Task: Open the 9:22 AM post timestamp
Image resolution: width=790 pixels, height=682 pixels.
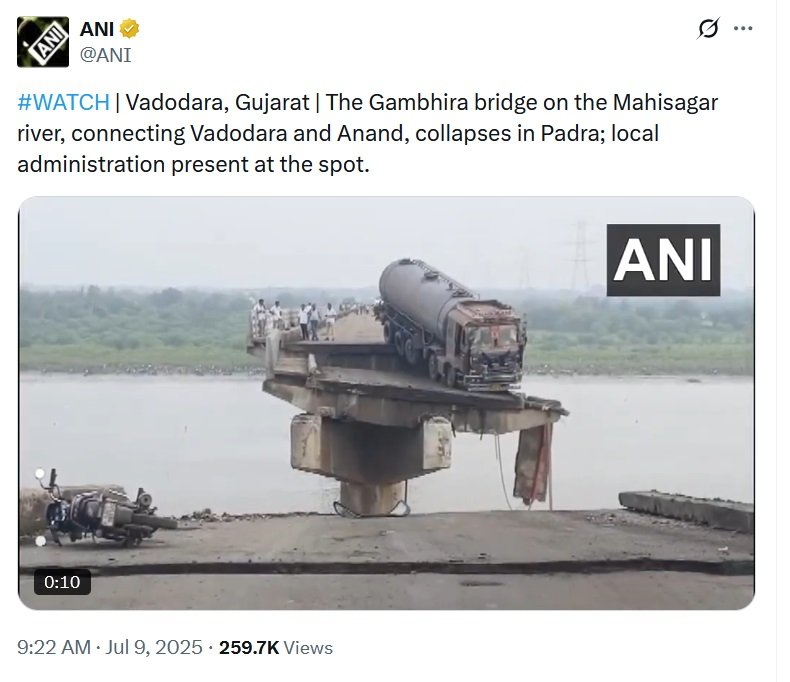Action: pos(54,647)
